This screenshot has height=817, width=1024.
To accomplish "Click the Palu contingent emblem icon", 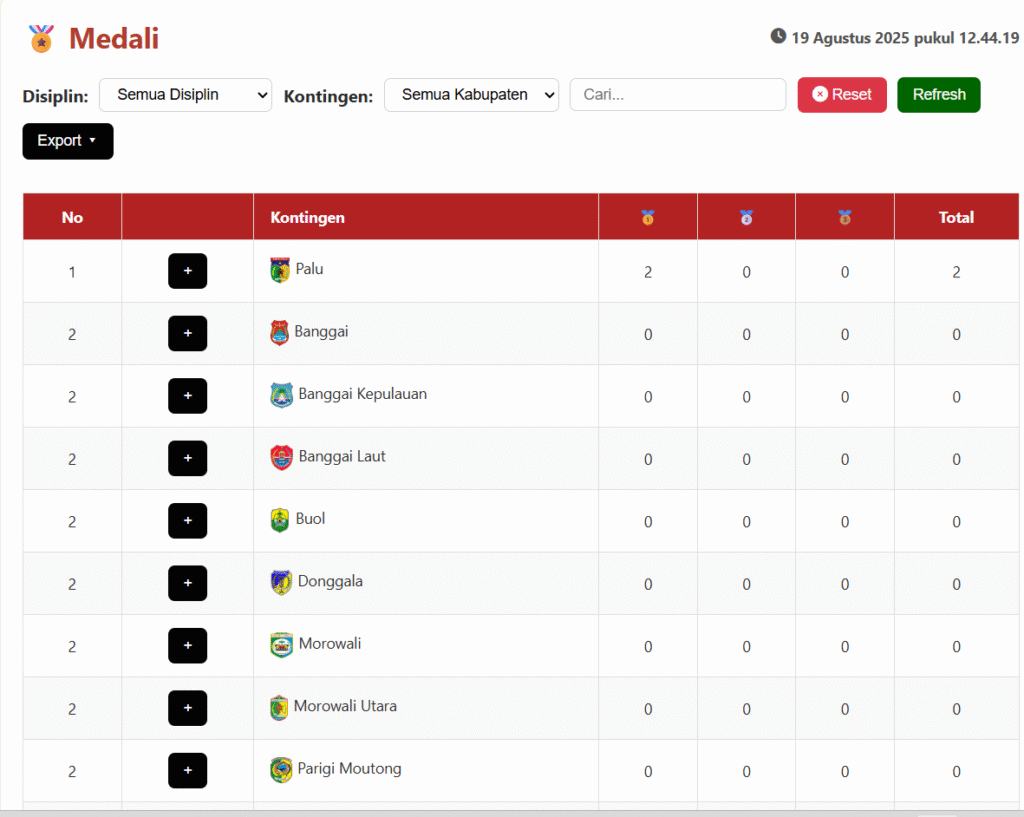I will 280,270.
